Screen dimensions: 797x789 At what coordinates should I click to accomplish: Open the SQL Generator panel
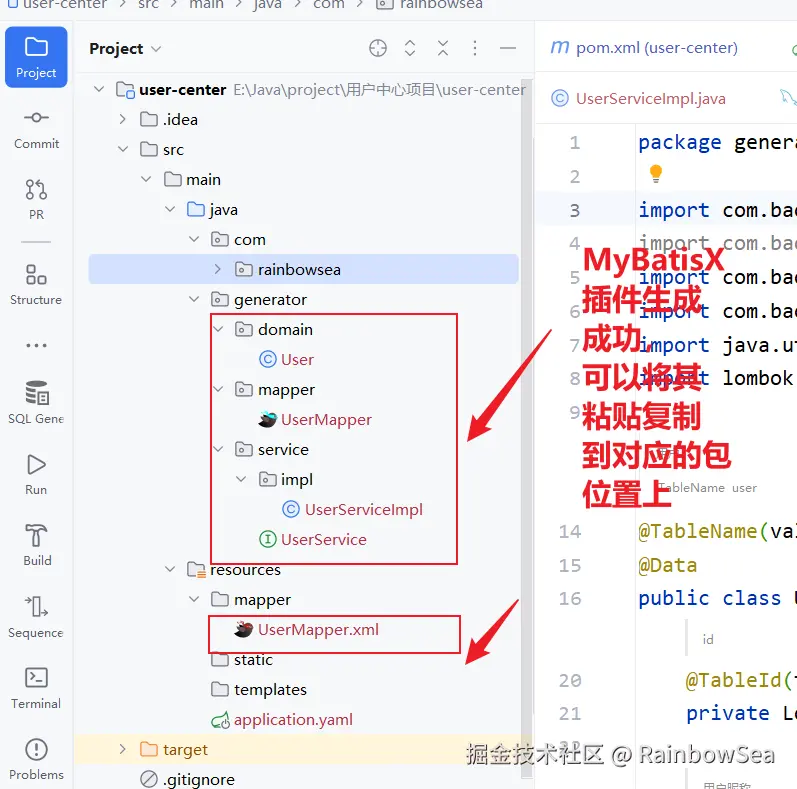click(36, 402)
